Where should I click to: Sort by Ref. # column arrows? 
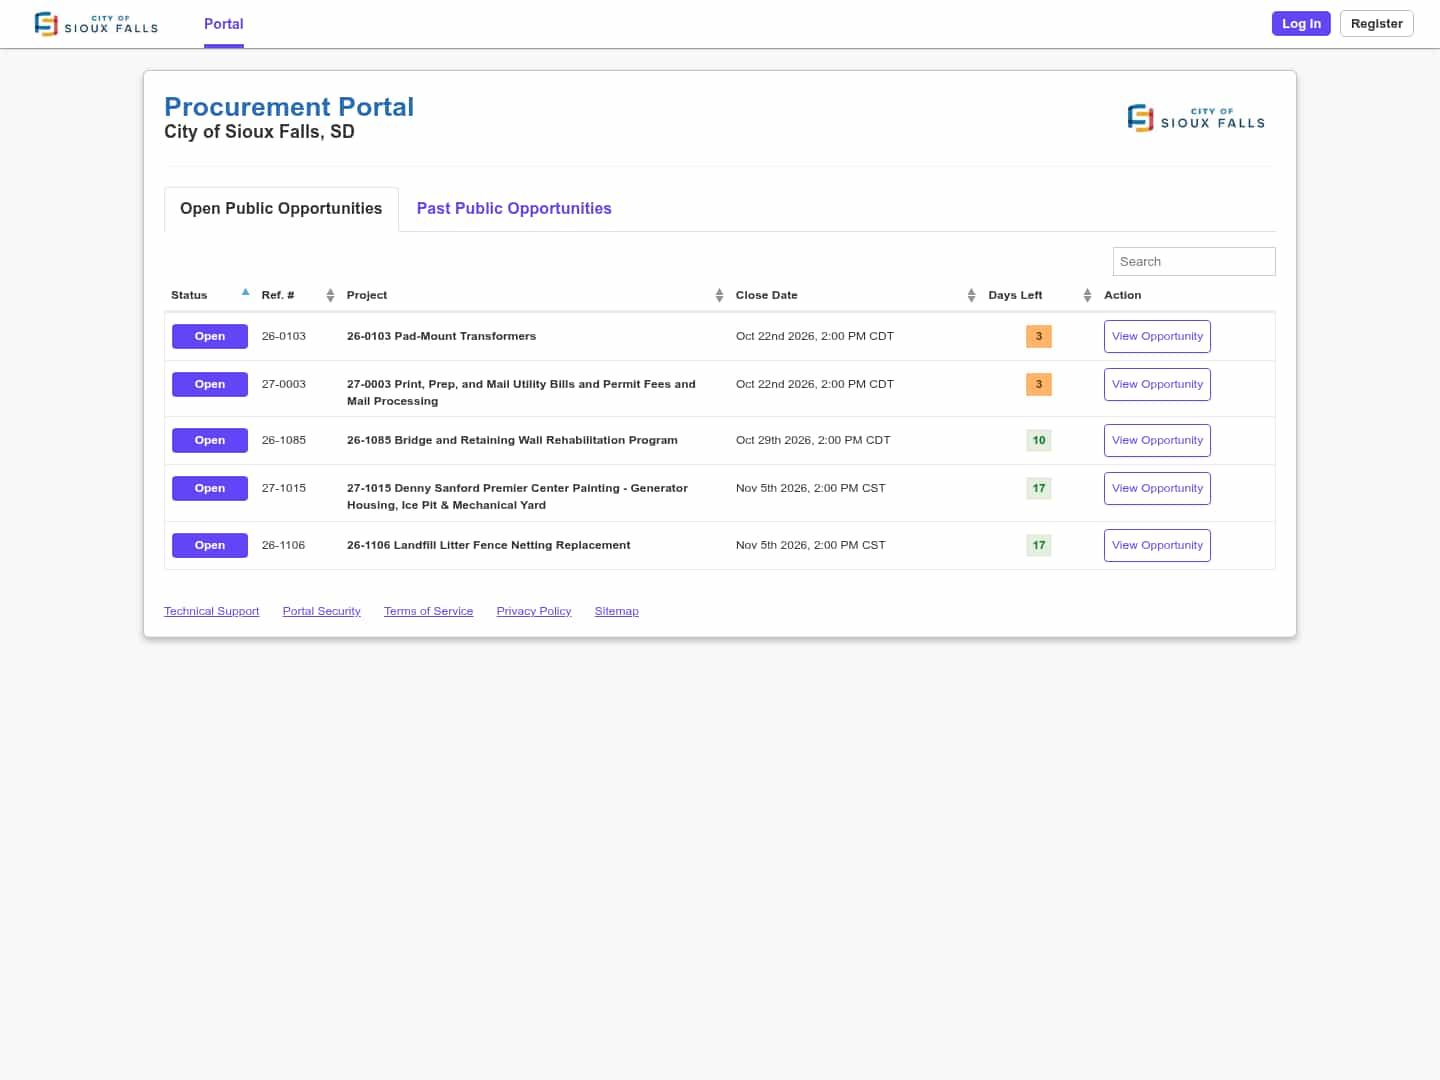point(330,295)
